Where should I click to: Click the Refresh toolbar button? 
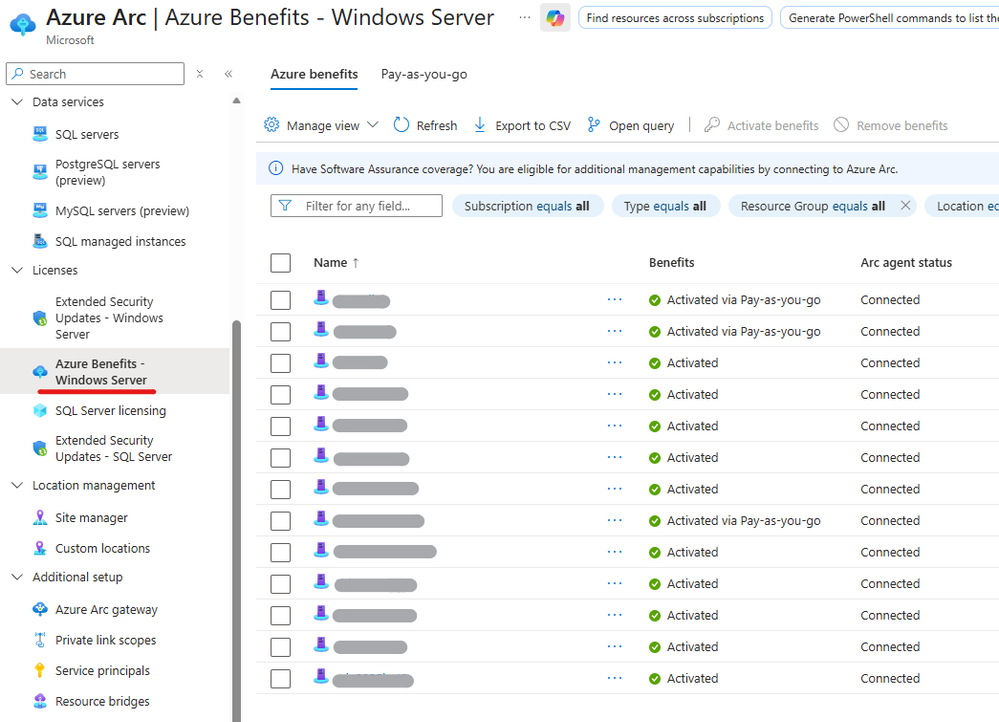(425, 126)
